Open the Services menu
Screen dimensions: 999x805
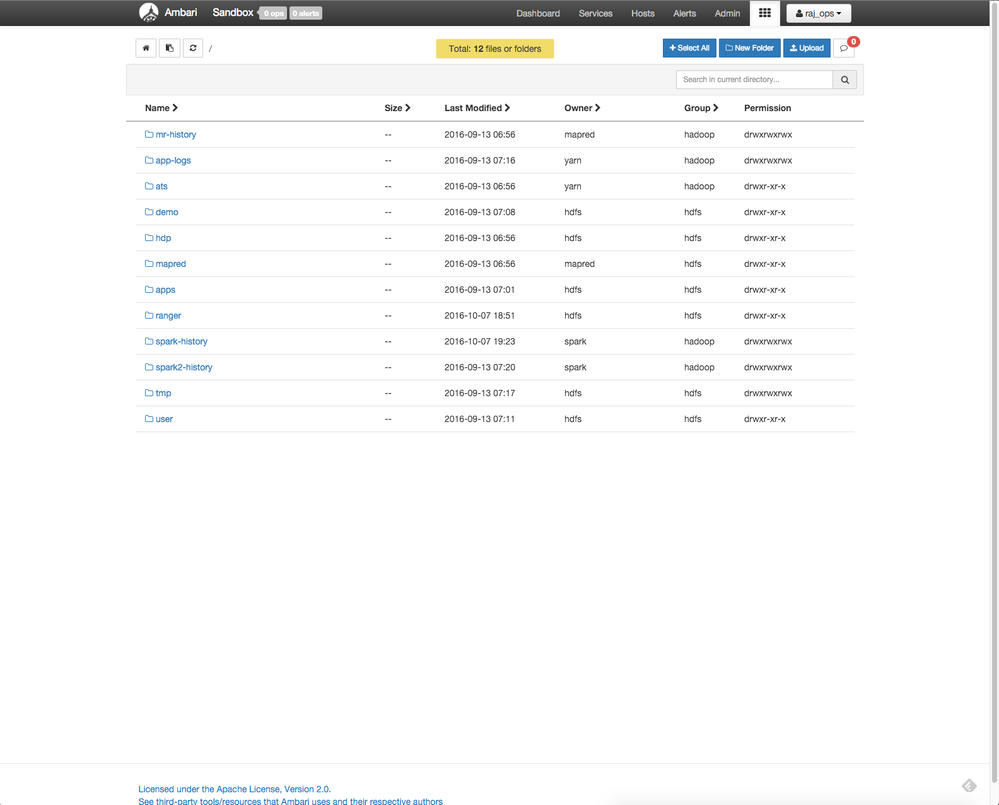pyautogui.click(x=595, y=13)
